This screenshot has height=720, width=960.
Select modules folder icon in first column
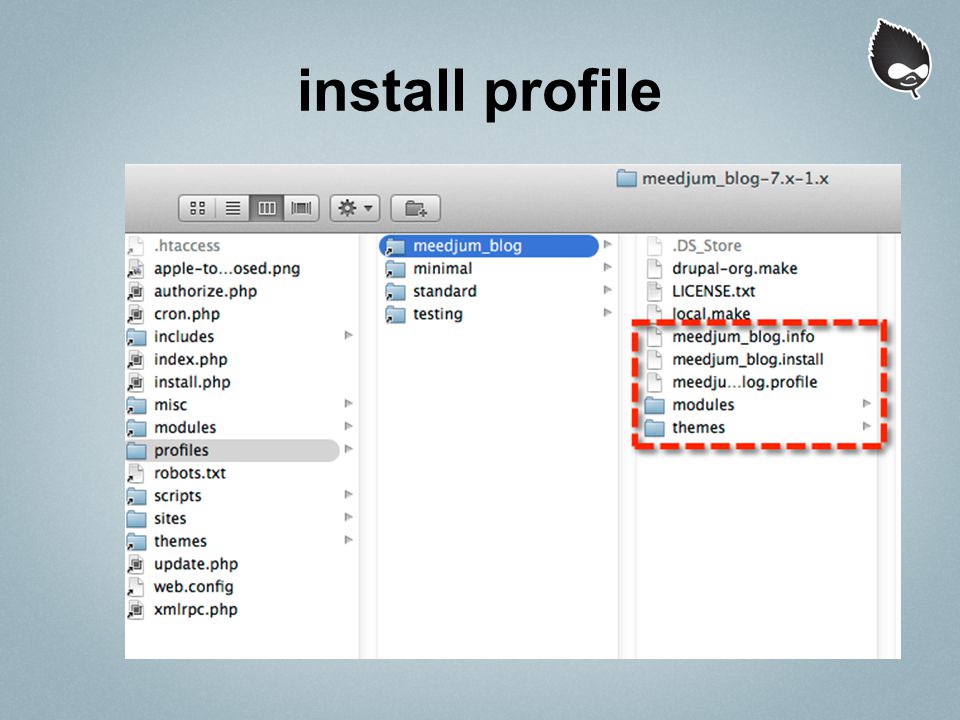[x=136, y=428]
